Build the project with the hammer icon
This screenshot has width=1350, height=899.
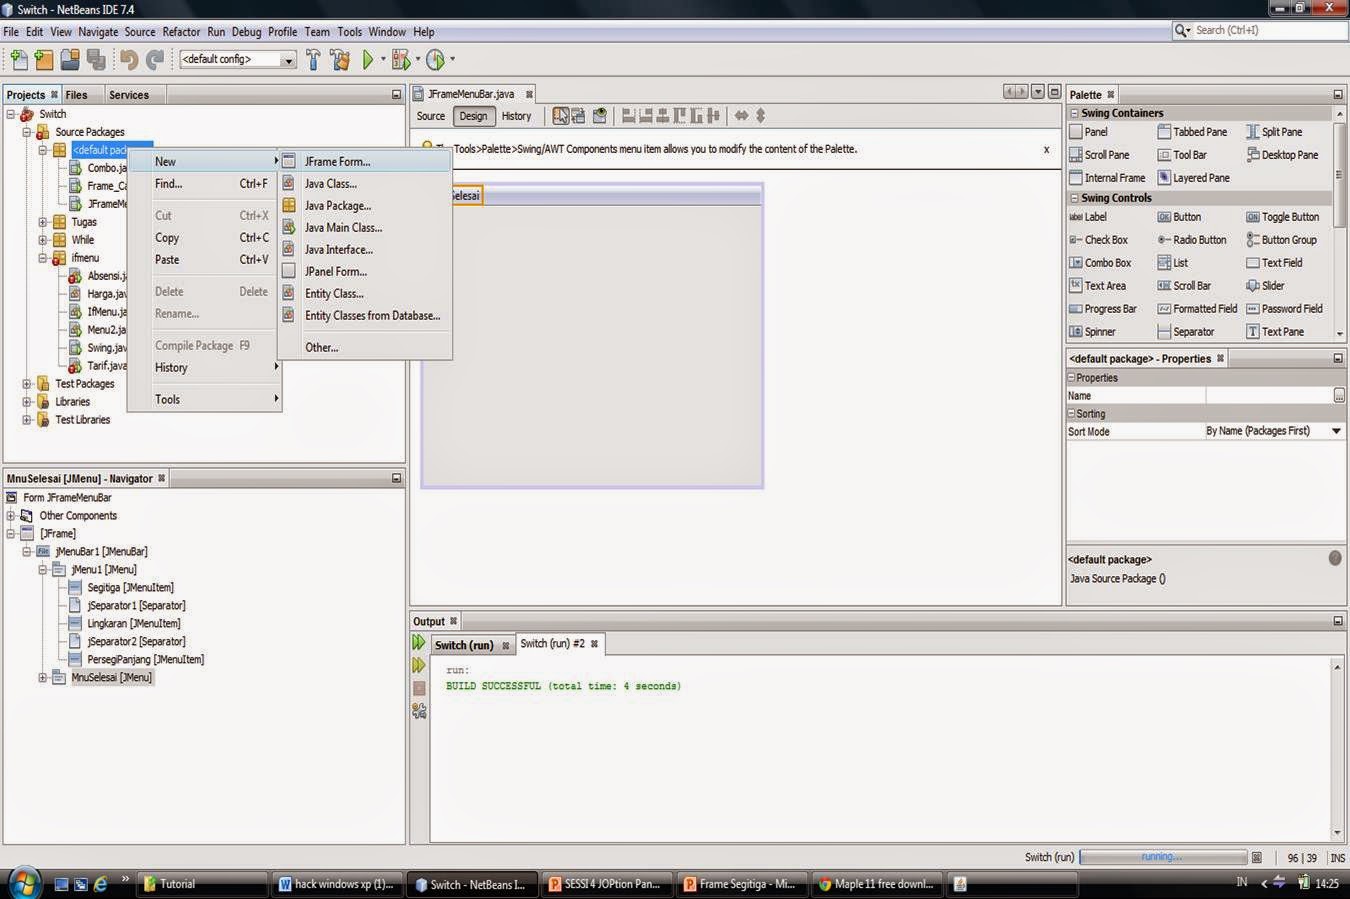click(x=313, y=60)
